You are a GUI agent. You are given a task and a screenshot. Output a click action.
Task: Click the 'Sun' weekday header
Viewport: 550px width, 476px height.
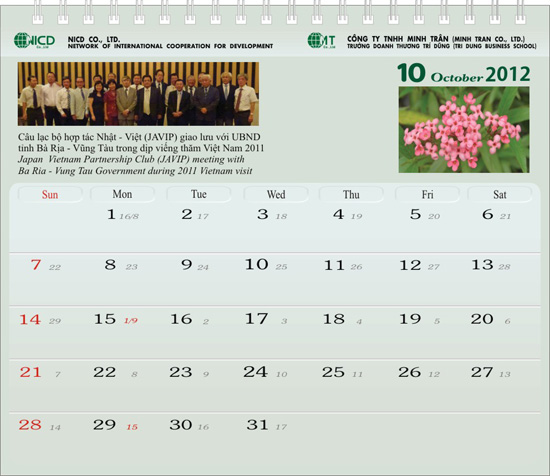(x=50, y=194)
